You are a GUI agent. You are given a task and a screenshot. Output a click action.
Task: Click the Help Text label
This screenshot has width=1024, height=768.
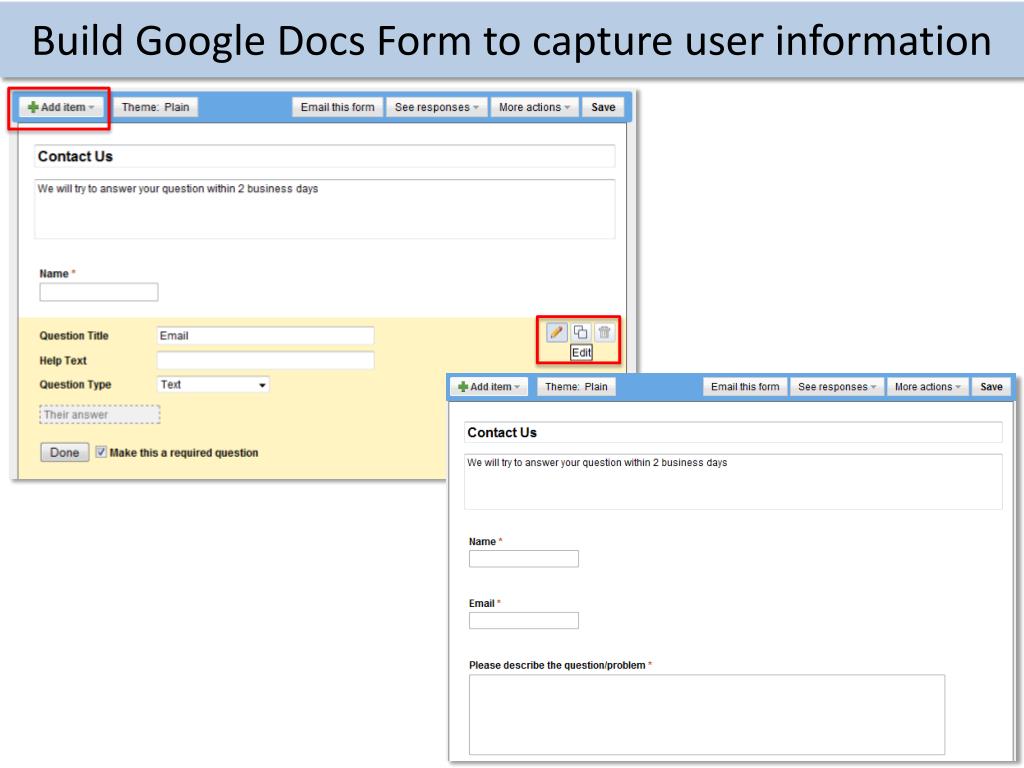coord(63,360)
